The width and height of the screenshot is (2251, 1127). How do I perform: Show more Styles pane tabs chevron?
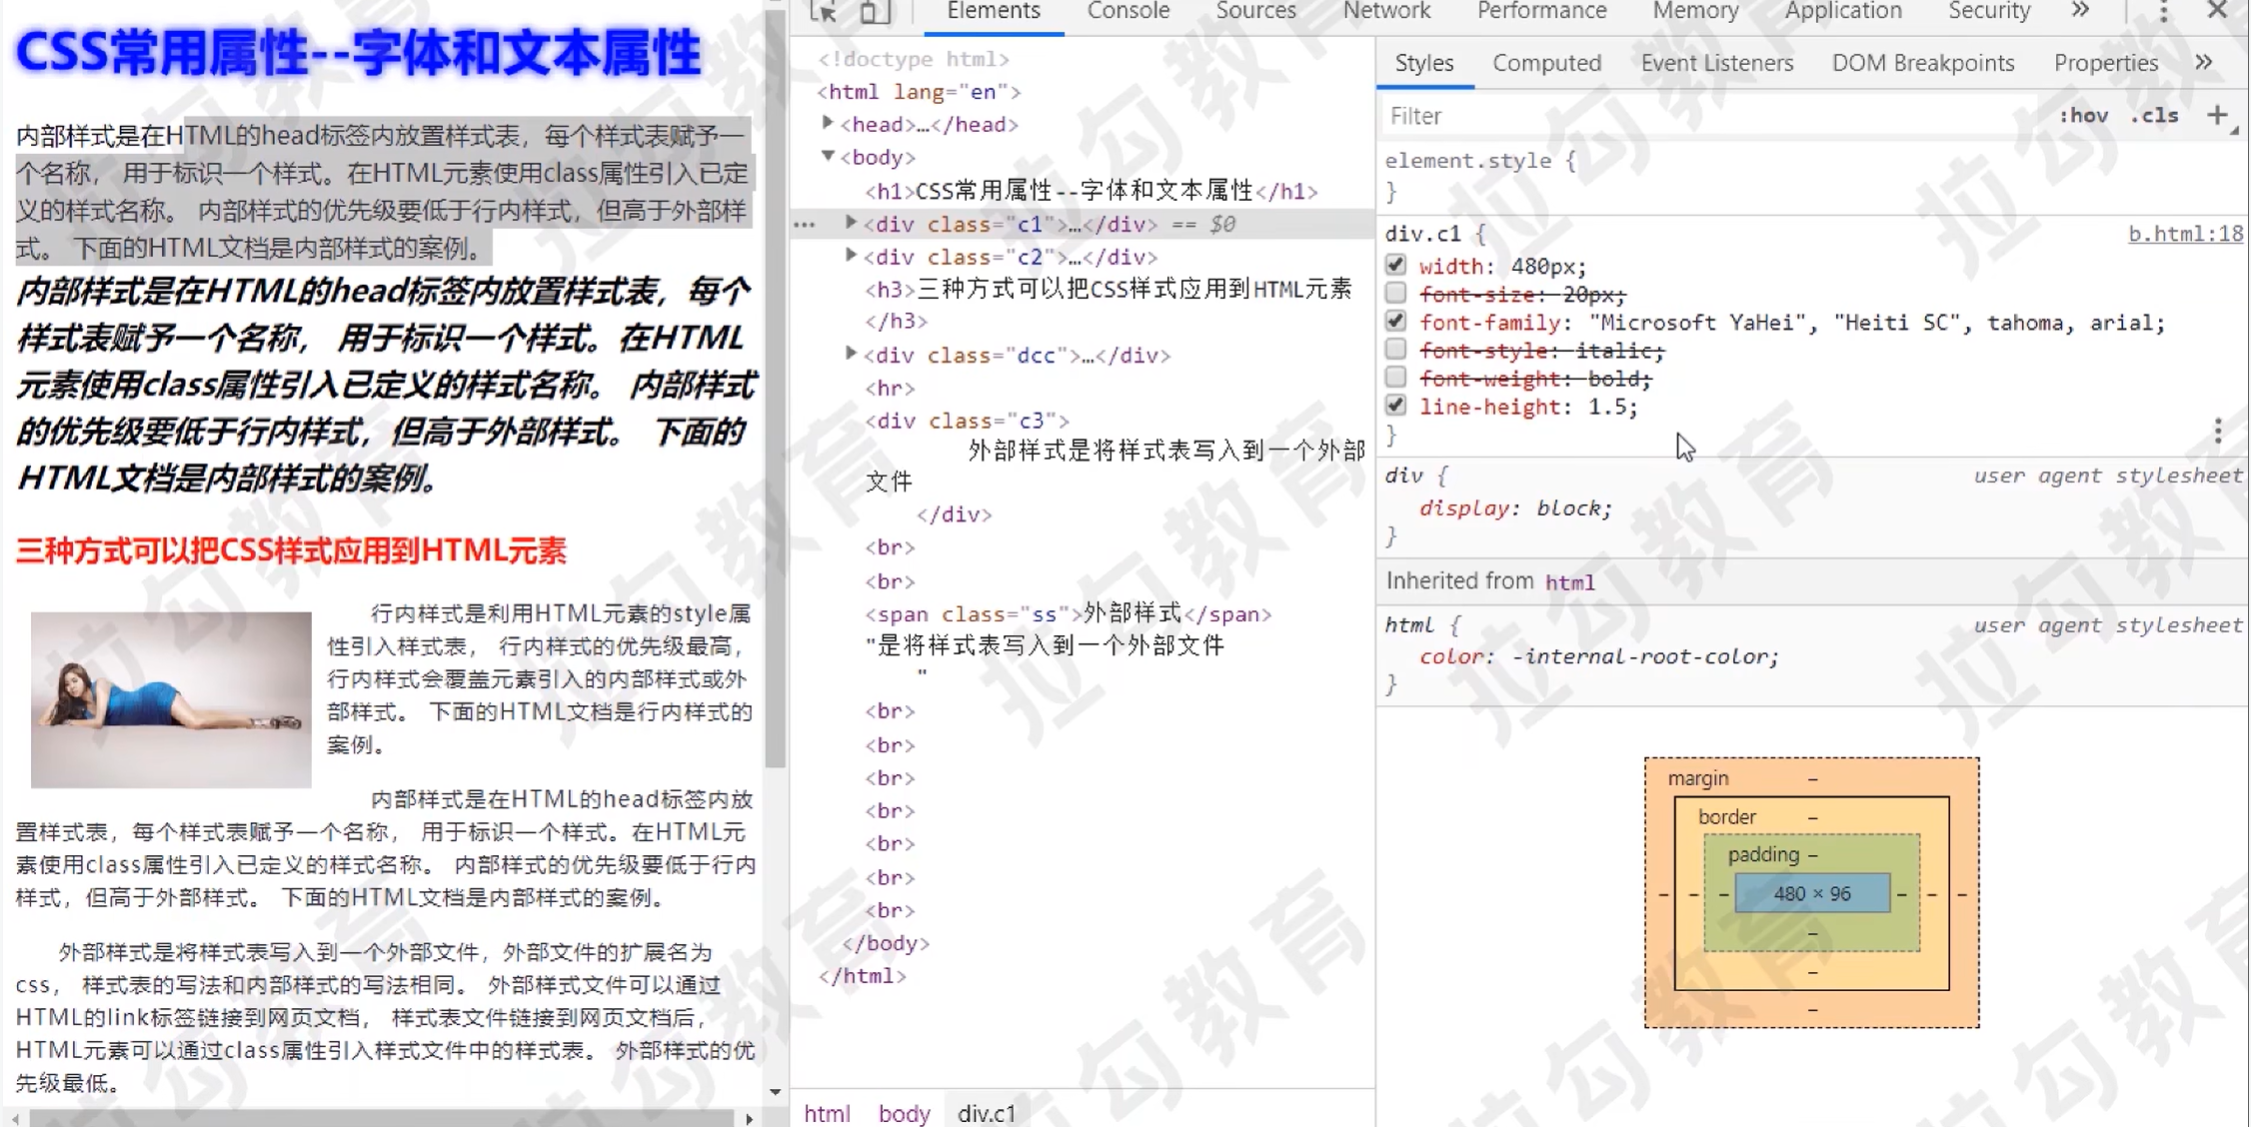pos(2204,62)
